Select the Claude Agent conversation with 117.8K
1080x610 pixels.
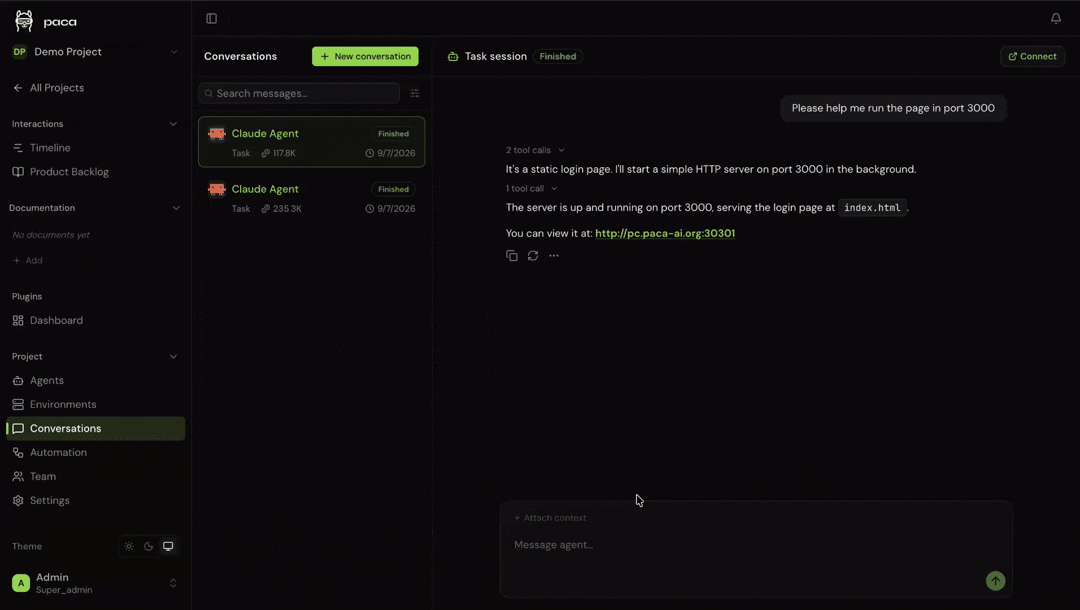(311, 142)
